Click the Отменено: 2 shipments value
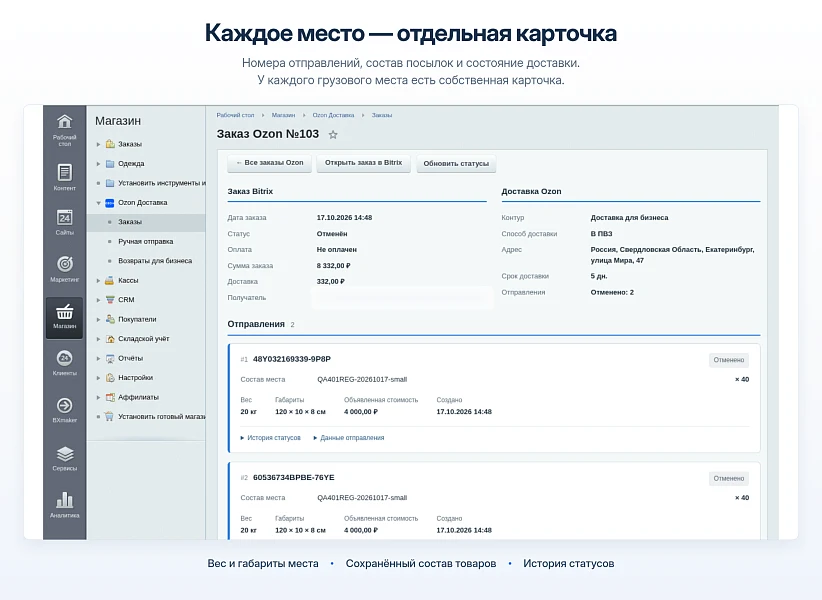 tap(612, 292)
